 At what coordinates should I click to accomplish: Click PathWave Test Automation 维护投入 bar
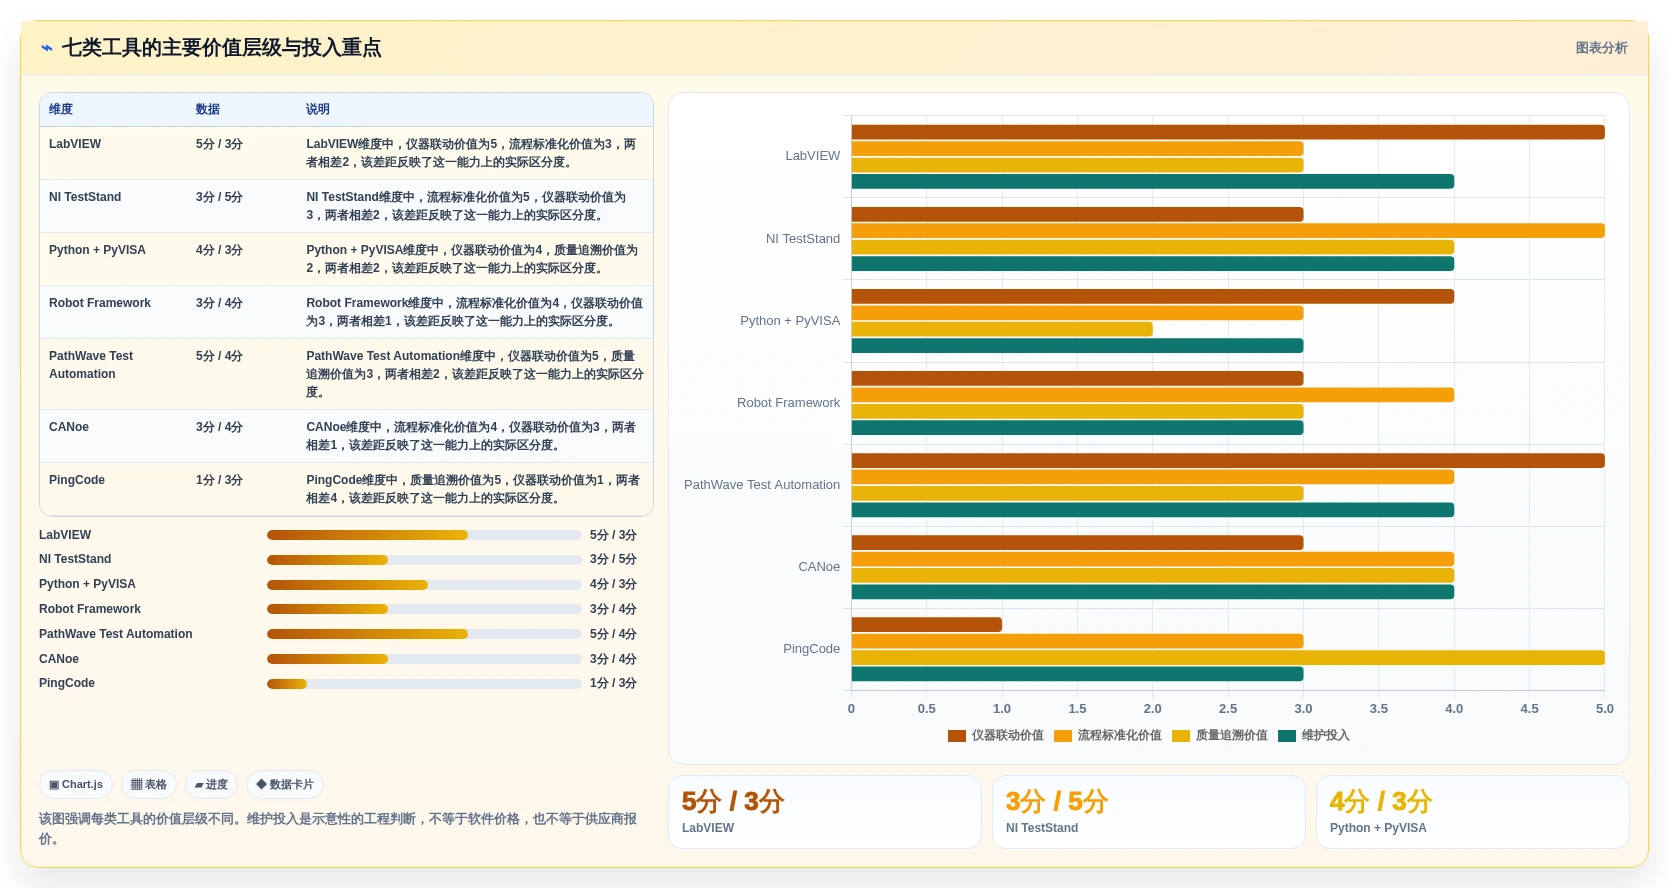[1153, 510]
